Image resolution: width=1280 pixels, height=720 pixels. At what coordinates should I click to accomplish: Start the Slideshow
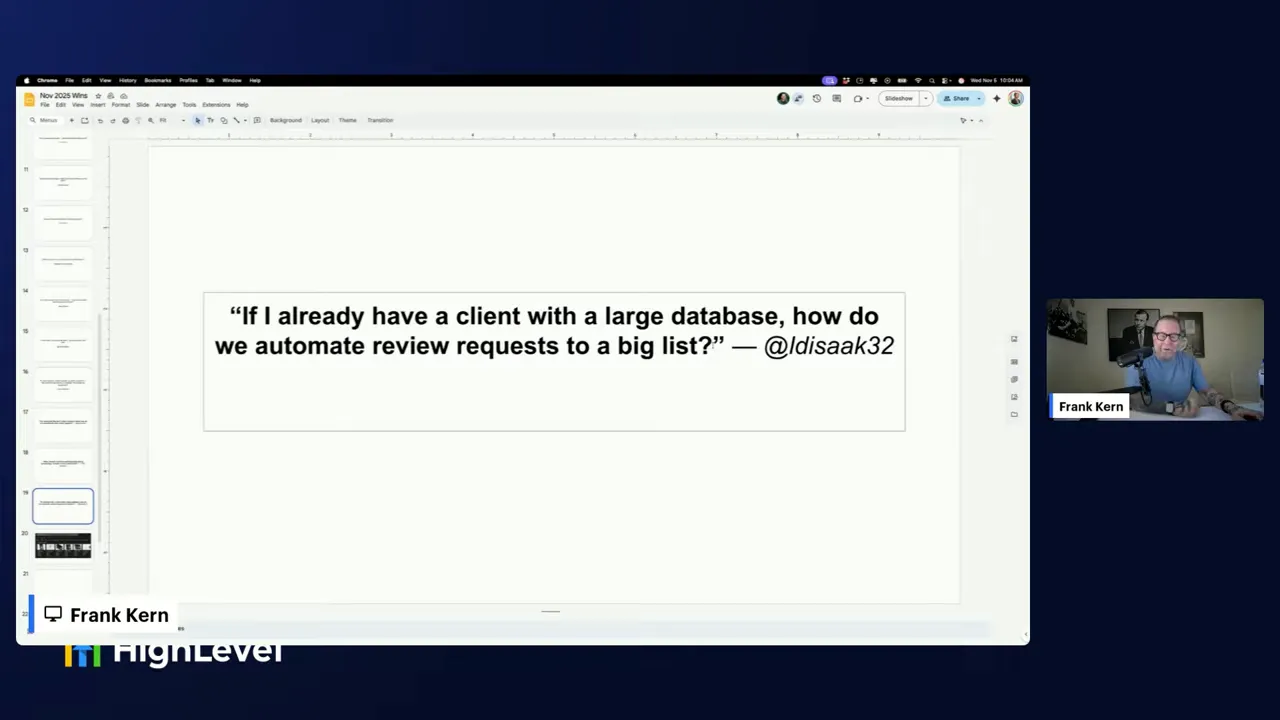899,98
